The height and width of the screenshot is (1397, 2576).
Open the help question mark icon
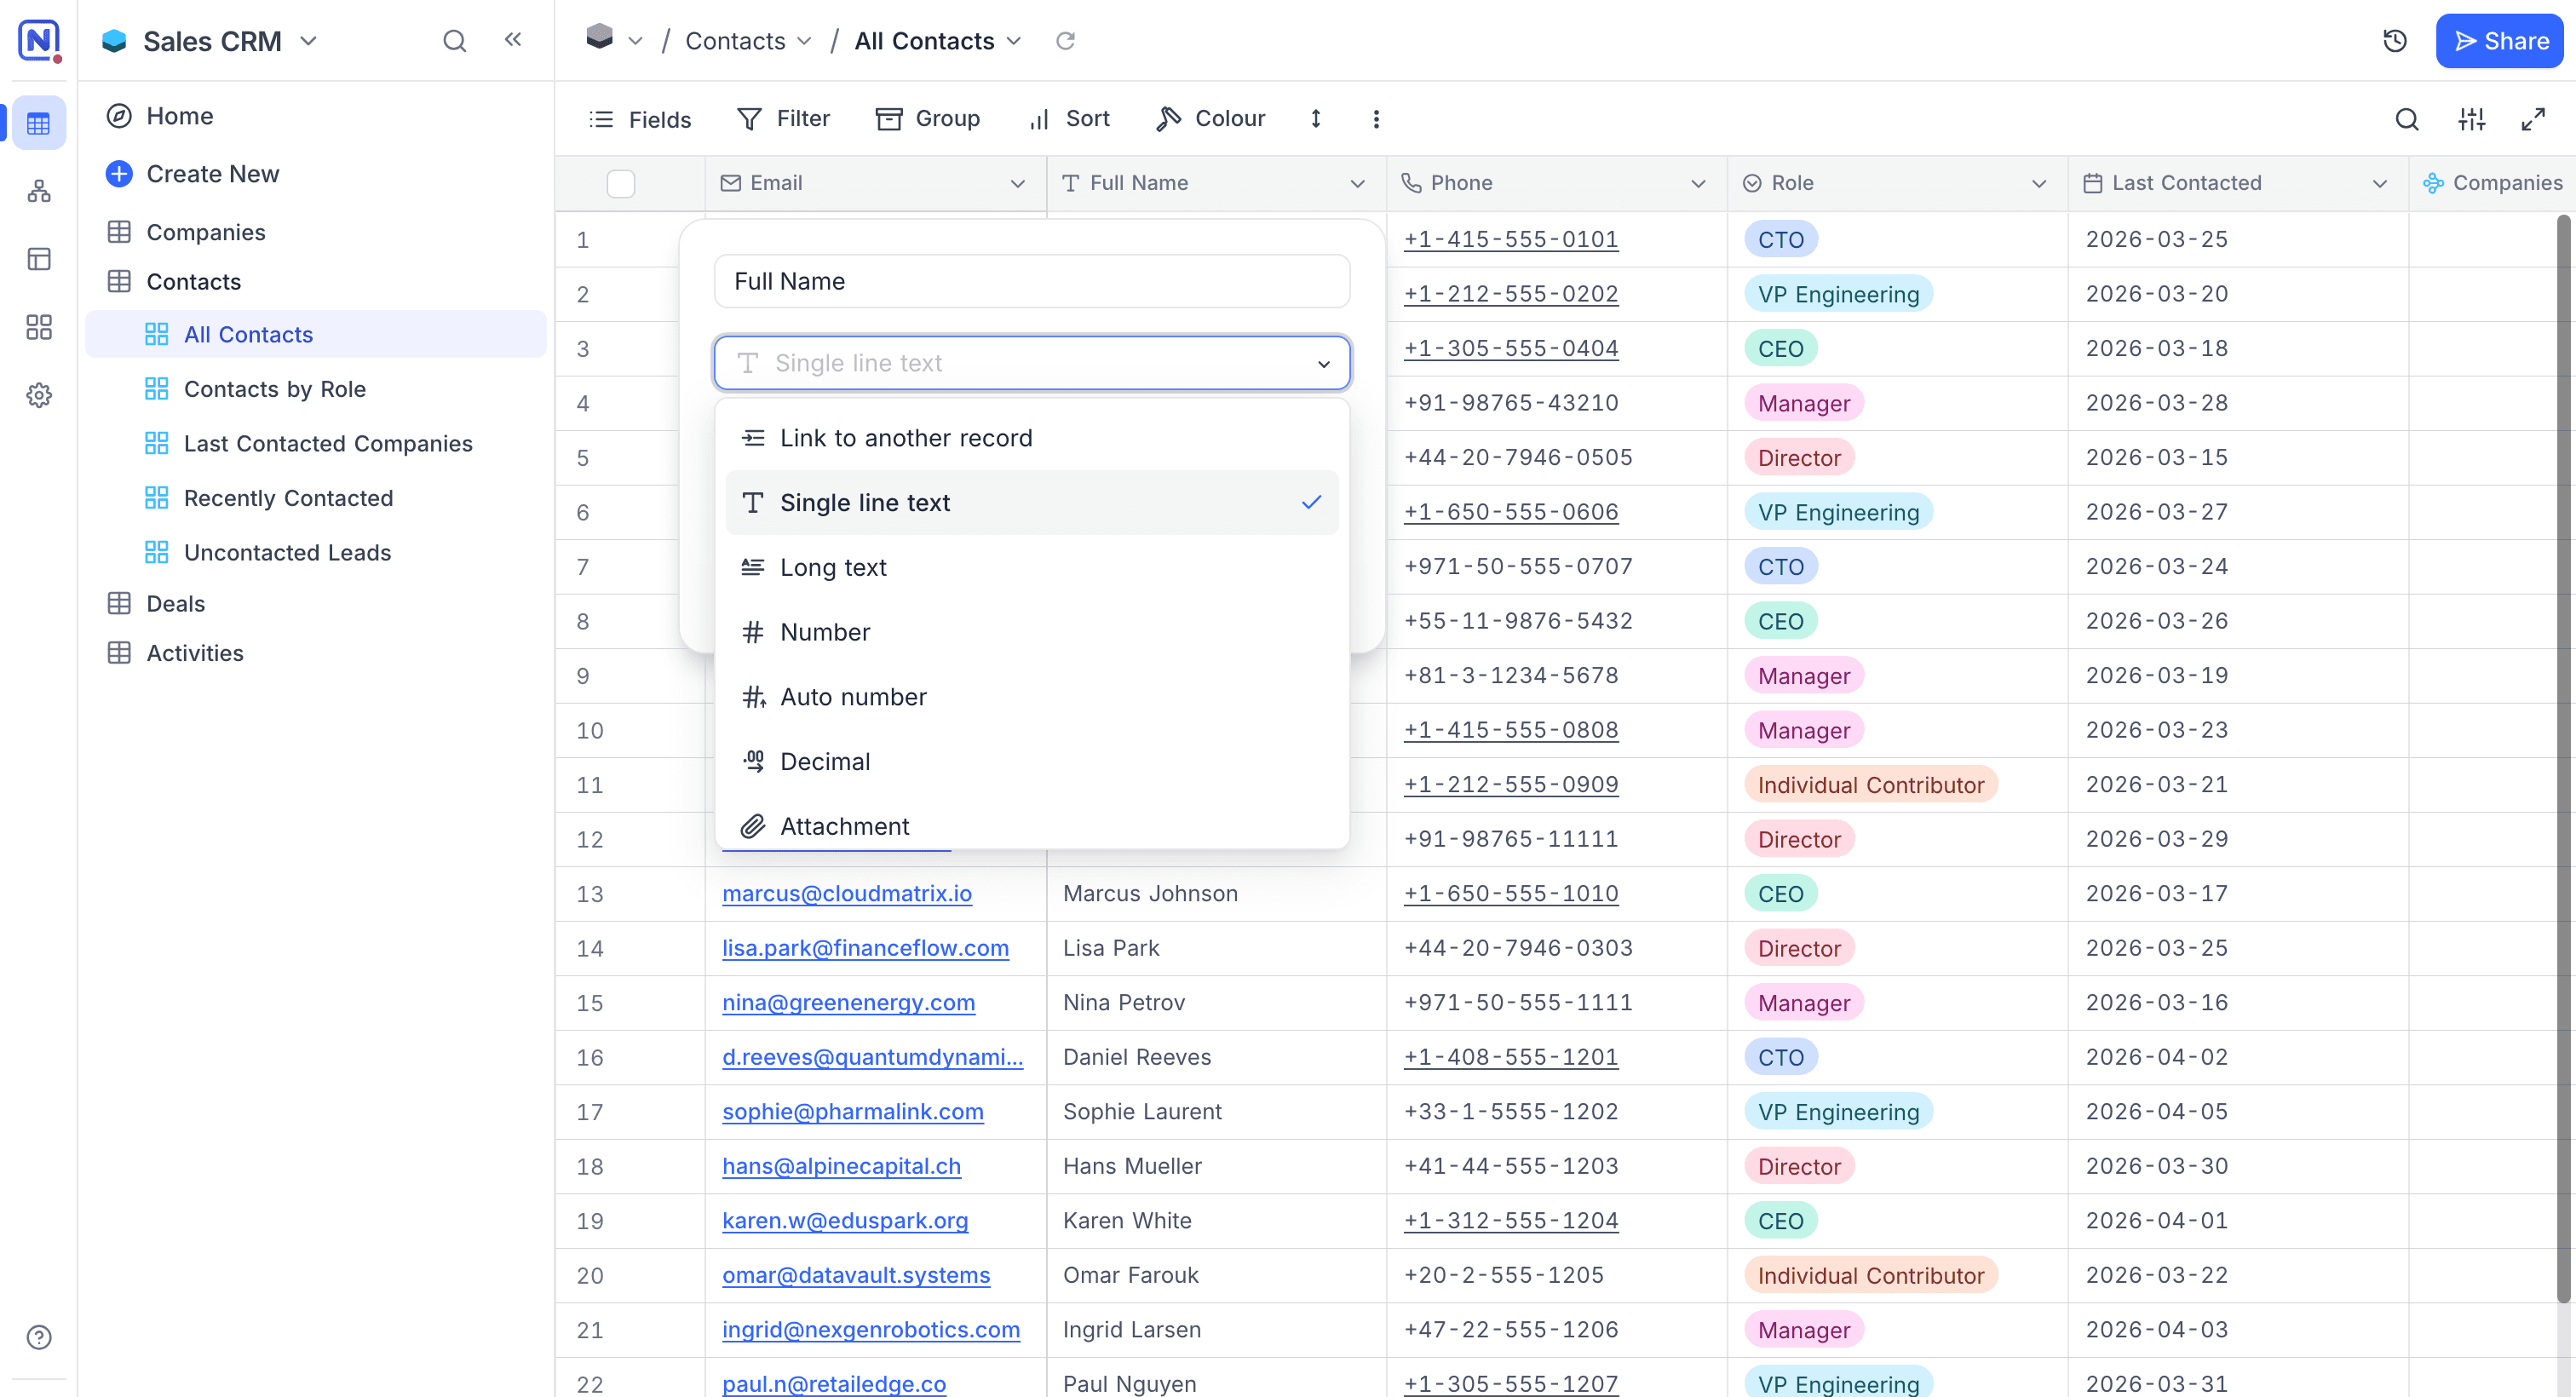pyautogui.click(x=39, y=1337)
